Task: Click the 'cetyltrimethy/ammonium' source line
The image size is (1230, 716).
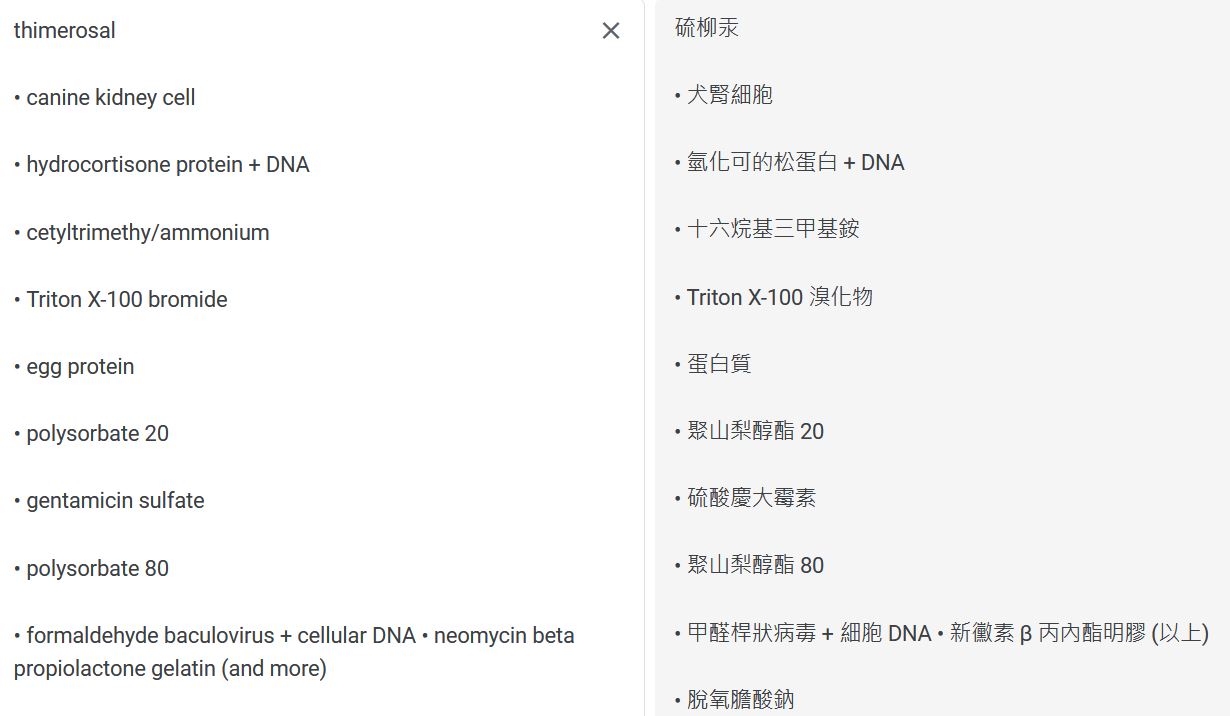Action: click(x=147, y=233)
